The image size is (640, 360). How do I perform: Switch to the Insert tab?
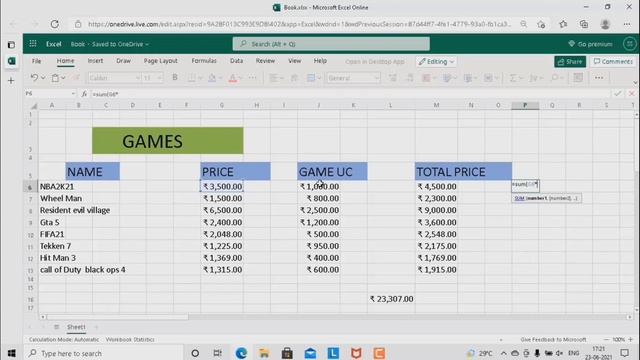click(95, 61)
